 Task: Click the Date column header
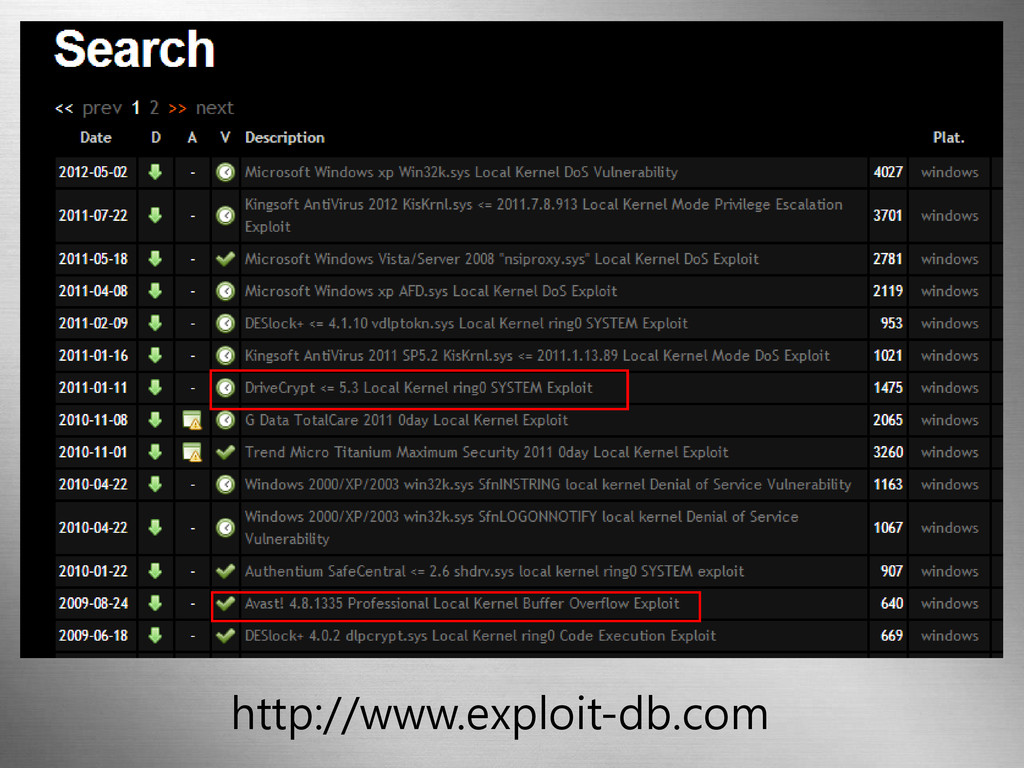95,138
